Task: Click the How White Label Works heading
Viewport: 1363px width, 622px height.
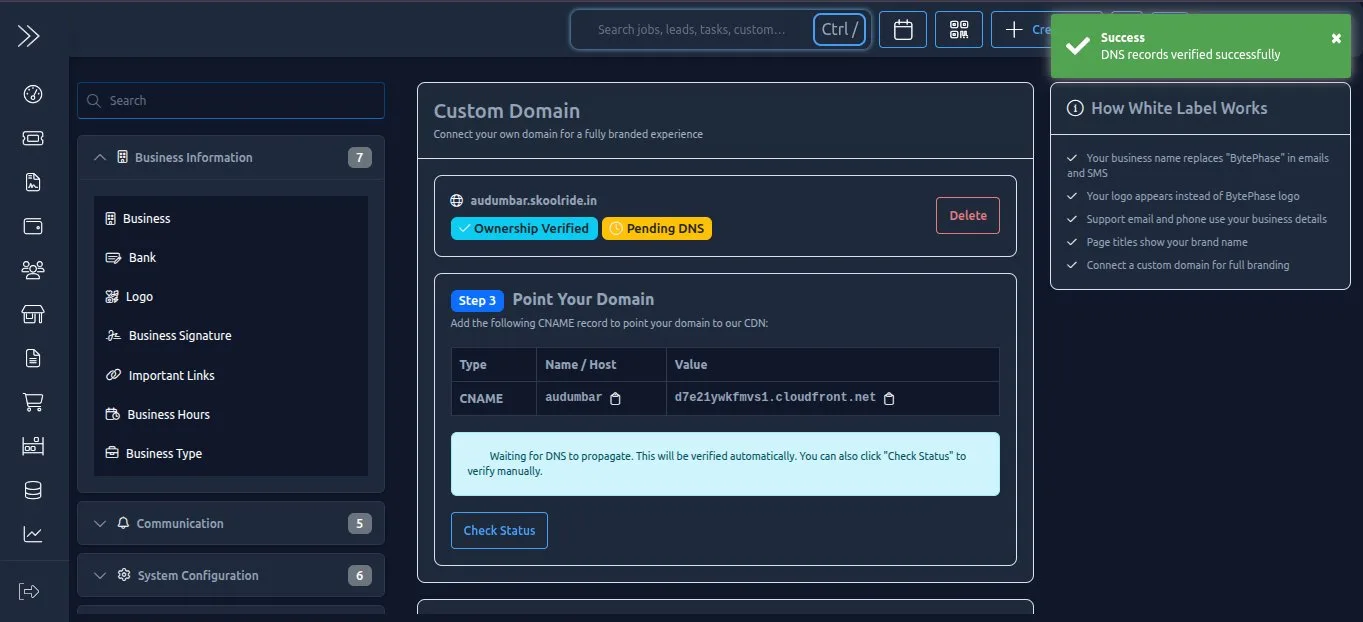Action: pos(1179,108)
